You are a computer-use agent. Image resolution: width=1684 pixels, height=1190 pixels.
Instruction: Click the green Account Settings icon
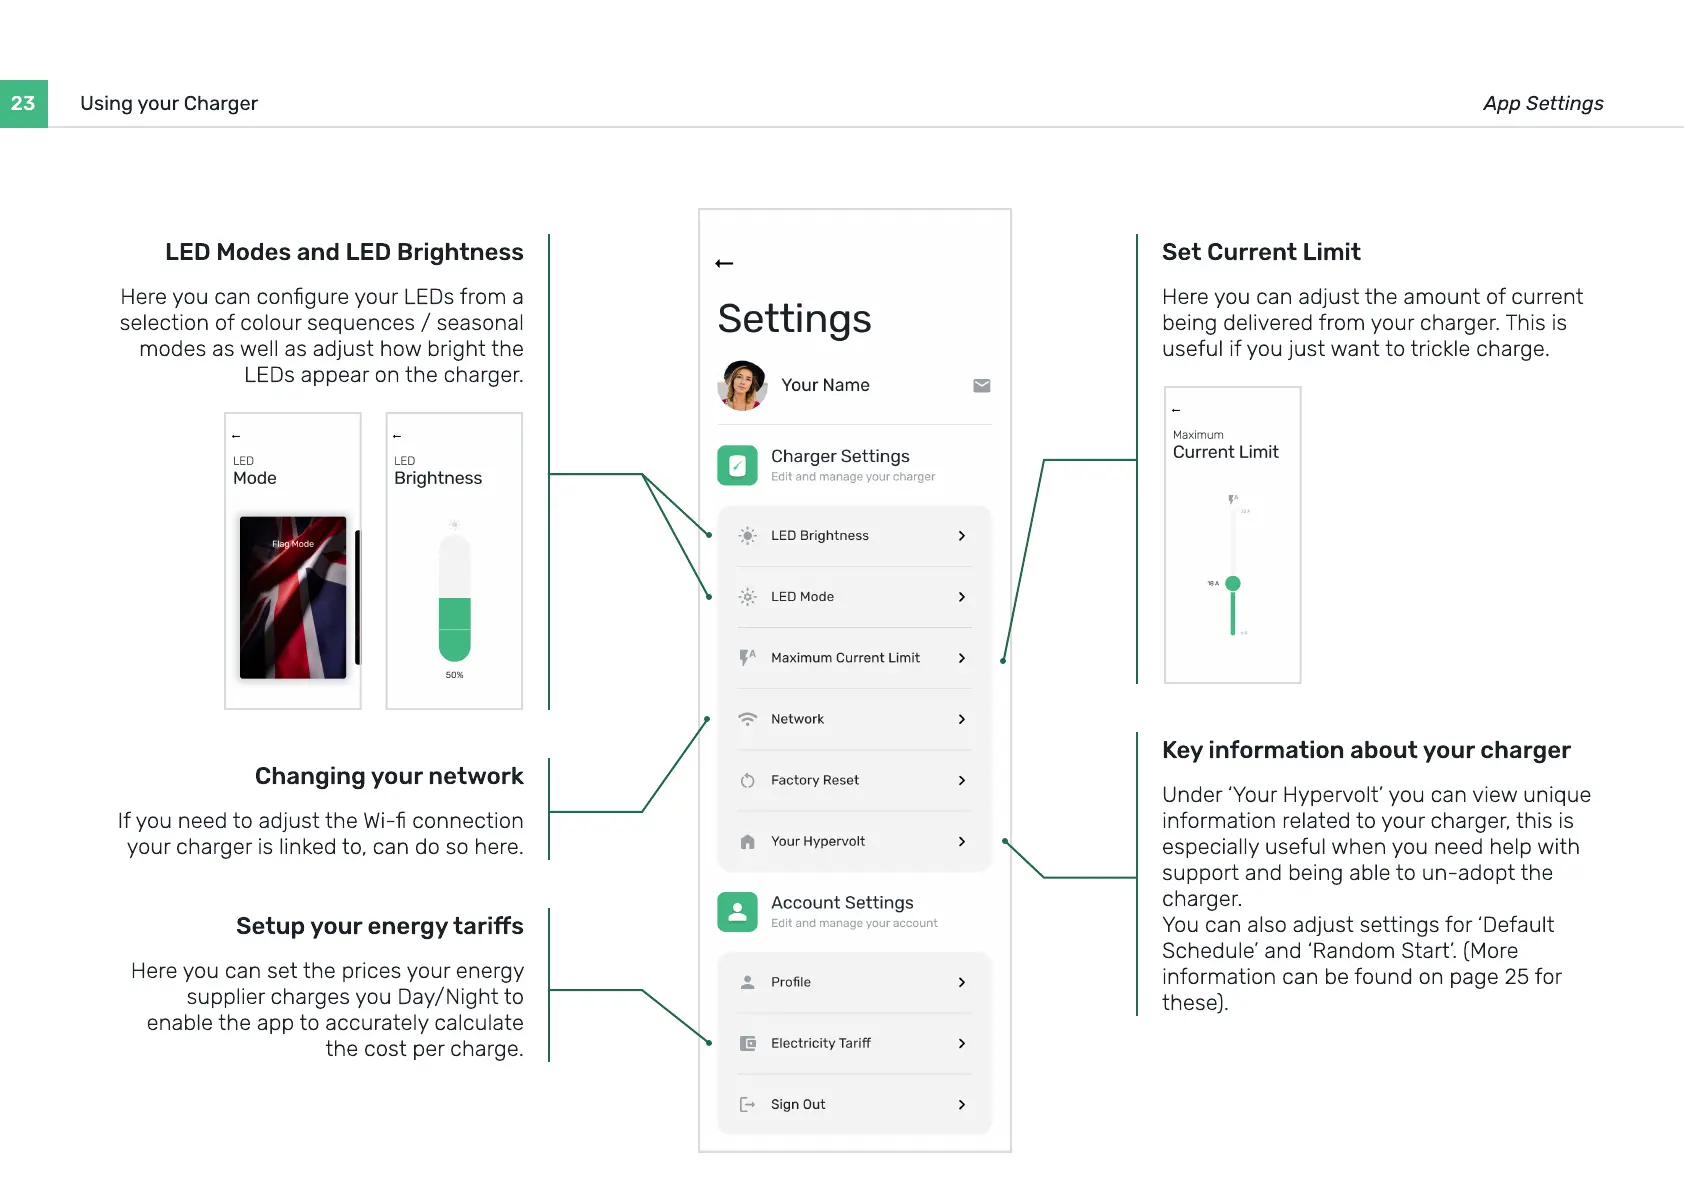pos(737,912)
